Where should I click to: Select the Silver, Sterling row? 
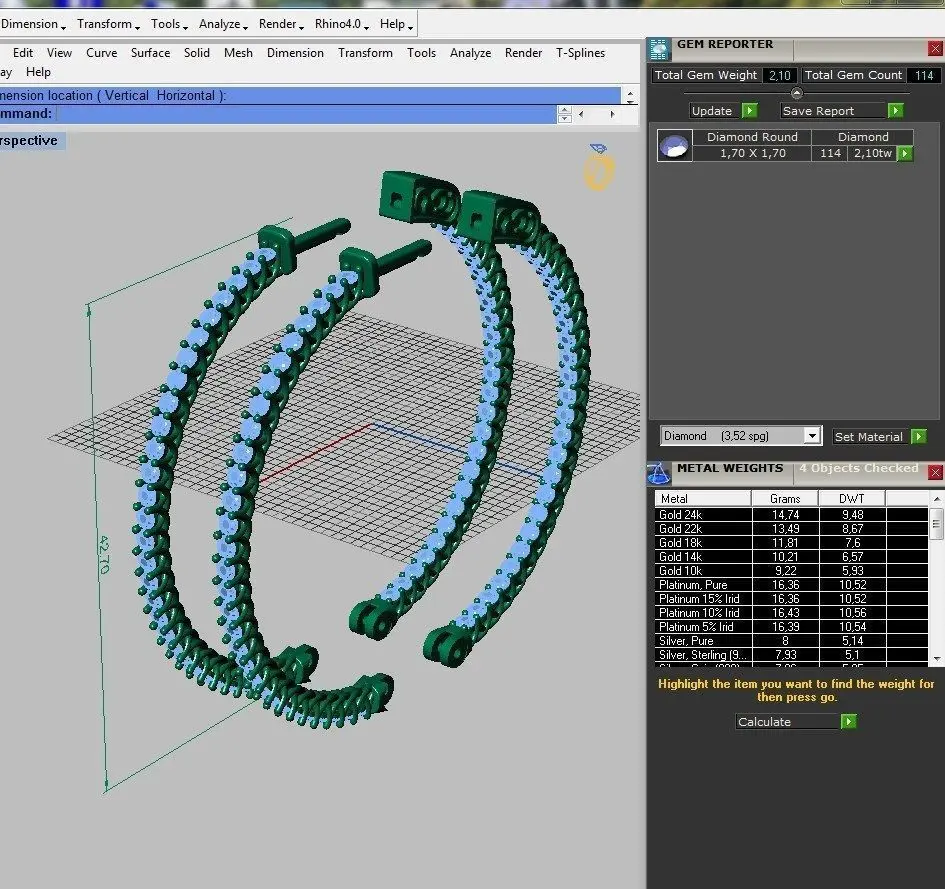point(791,655)
